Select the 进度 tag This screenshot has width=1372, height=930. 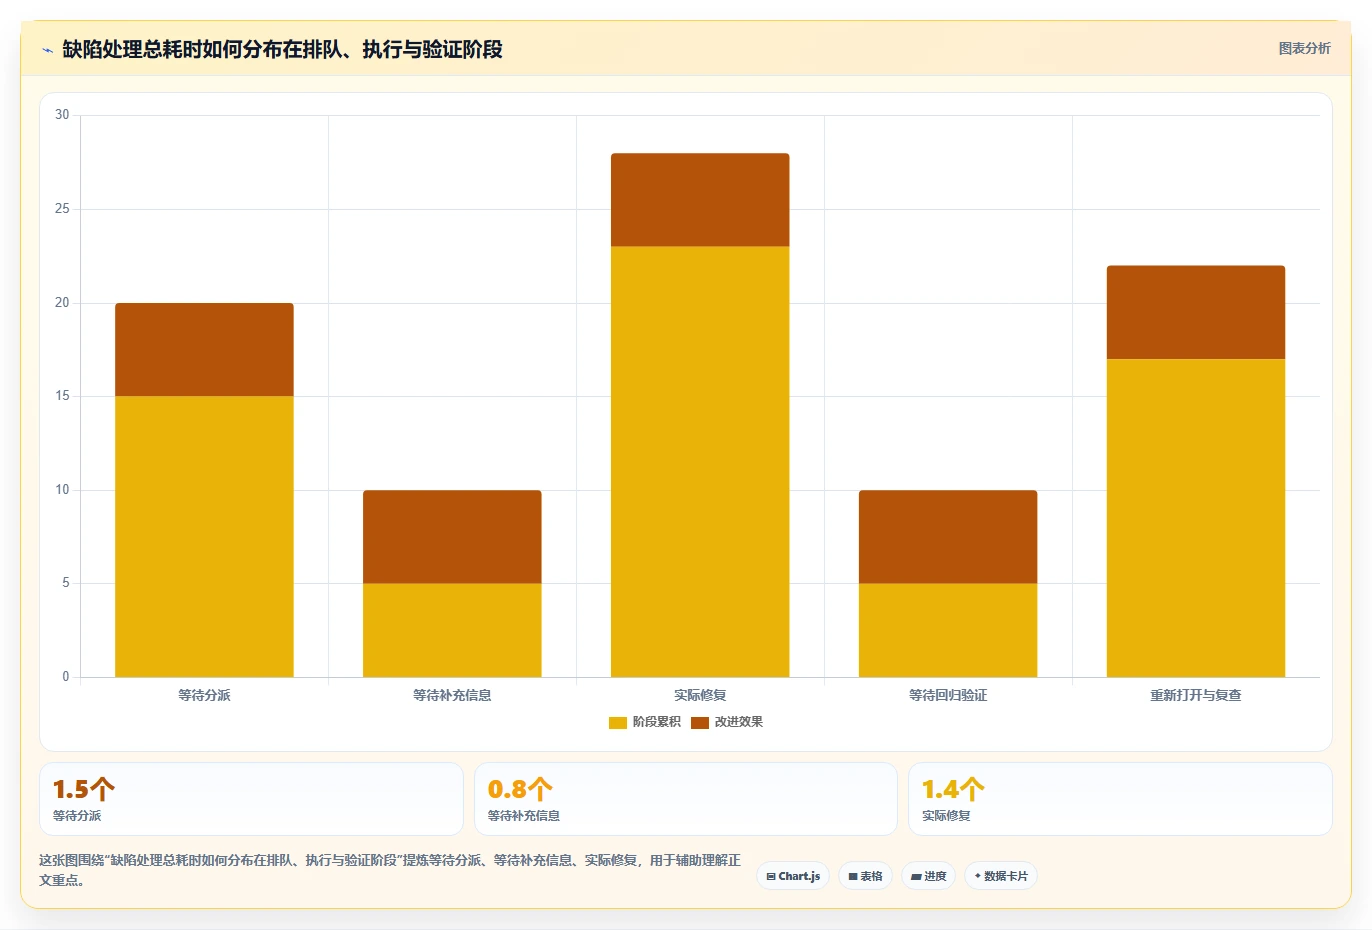click(x=928, y=876)
